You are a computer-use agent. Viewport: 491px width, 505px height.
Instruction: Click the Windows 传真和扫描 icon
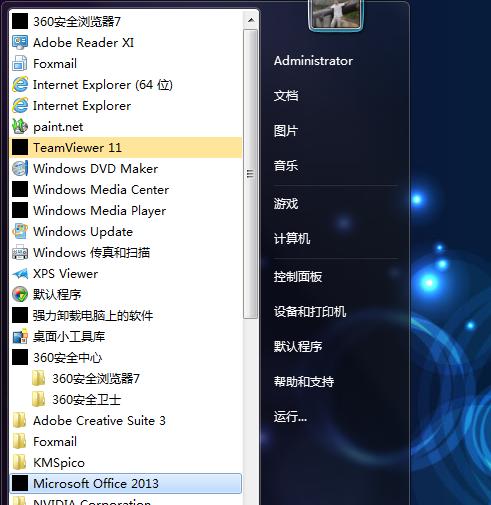[20, 253]
